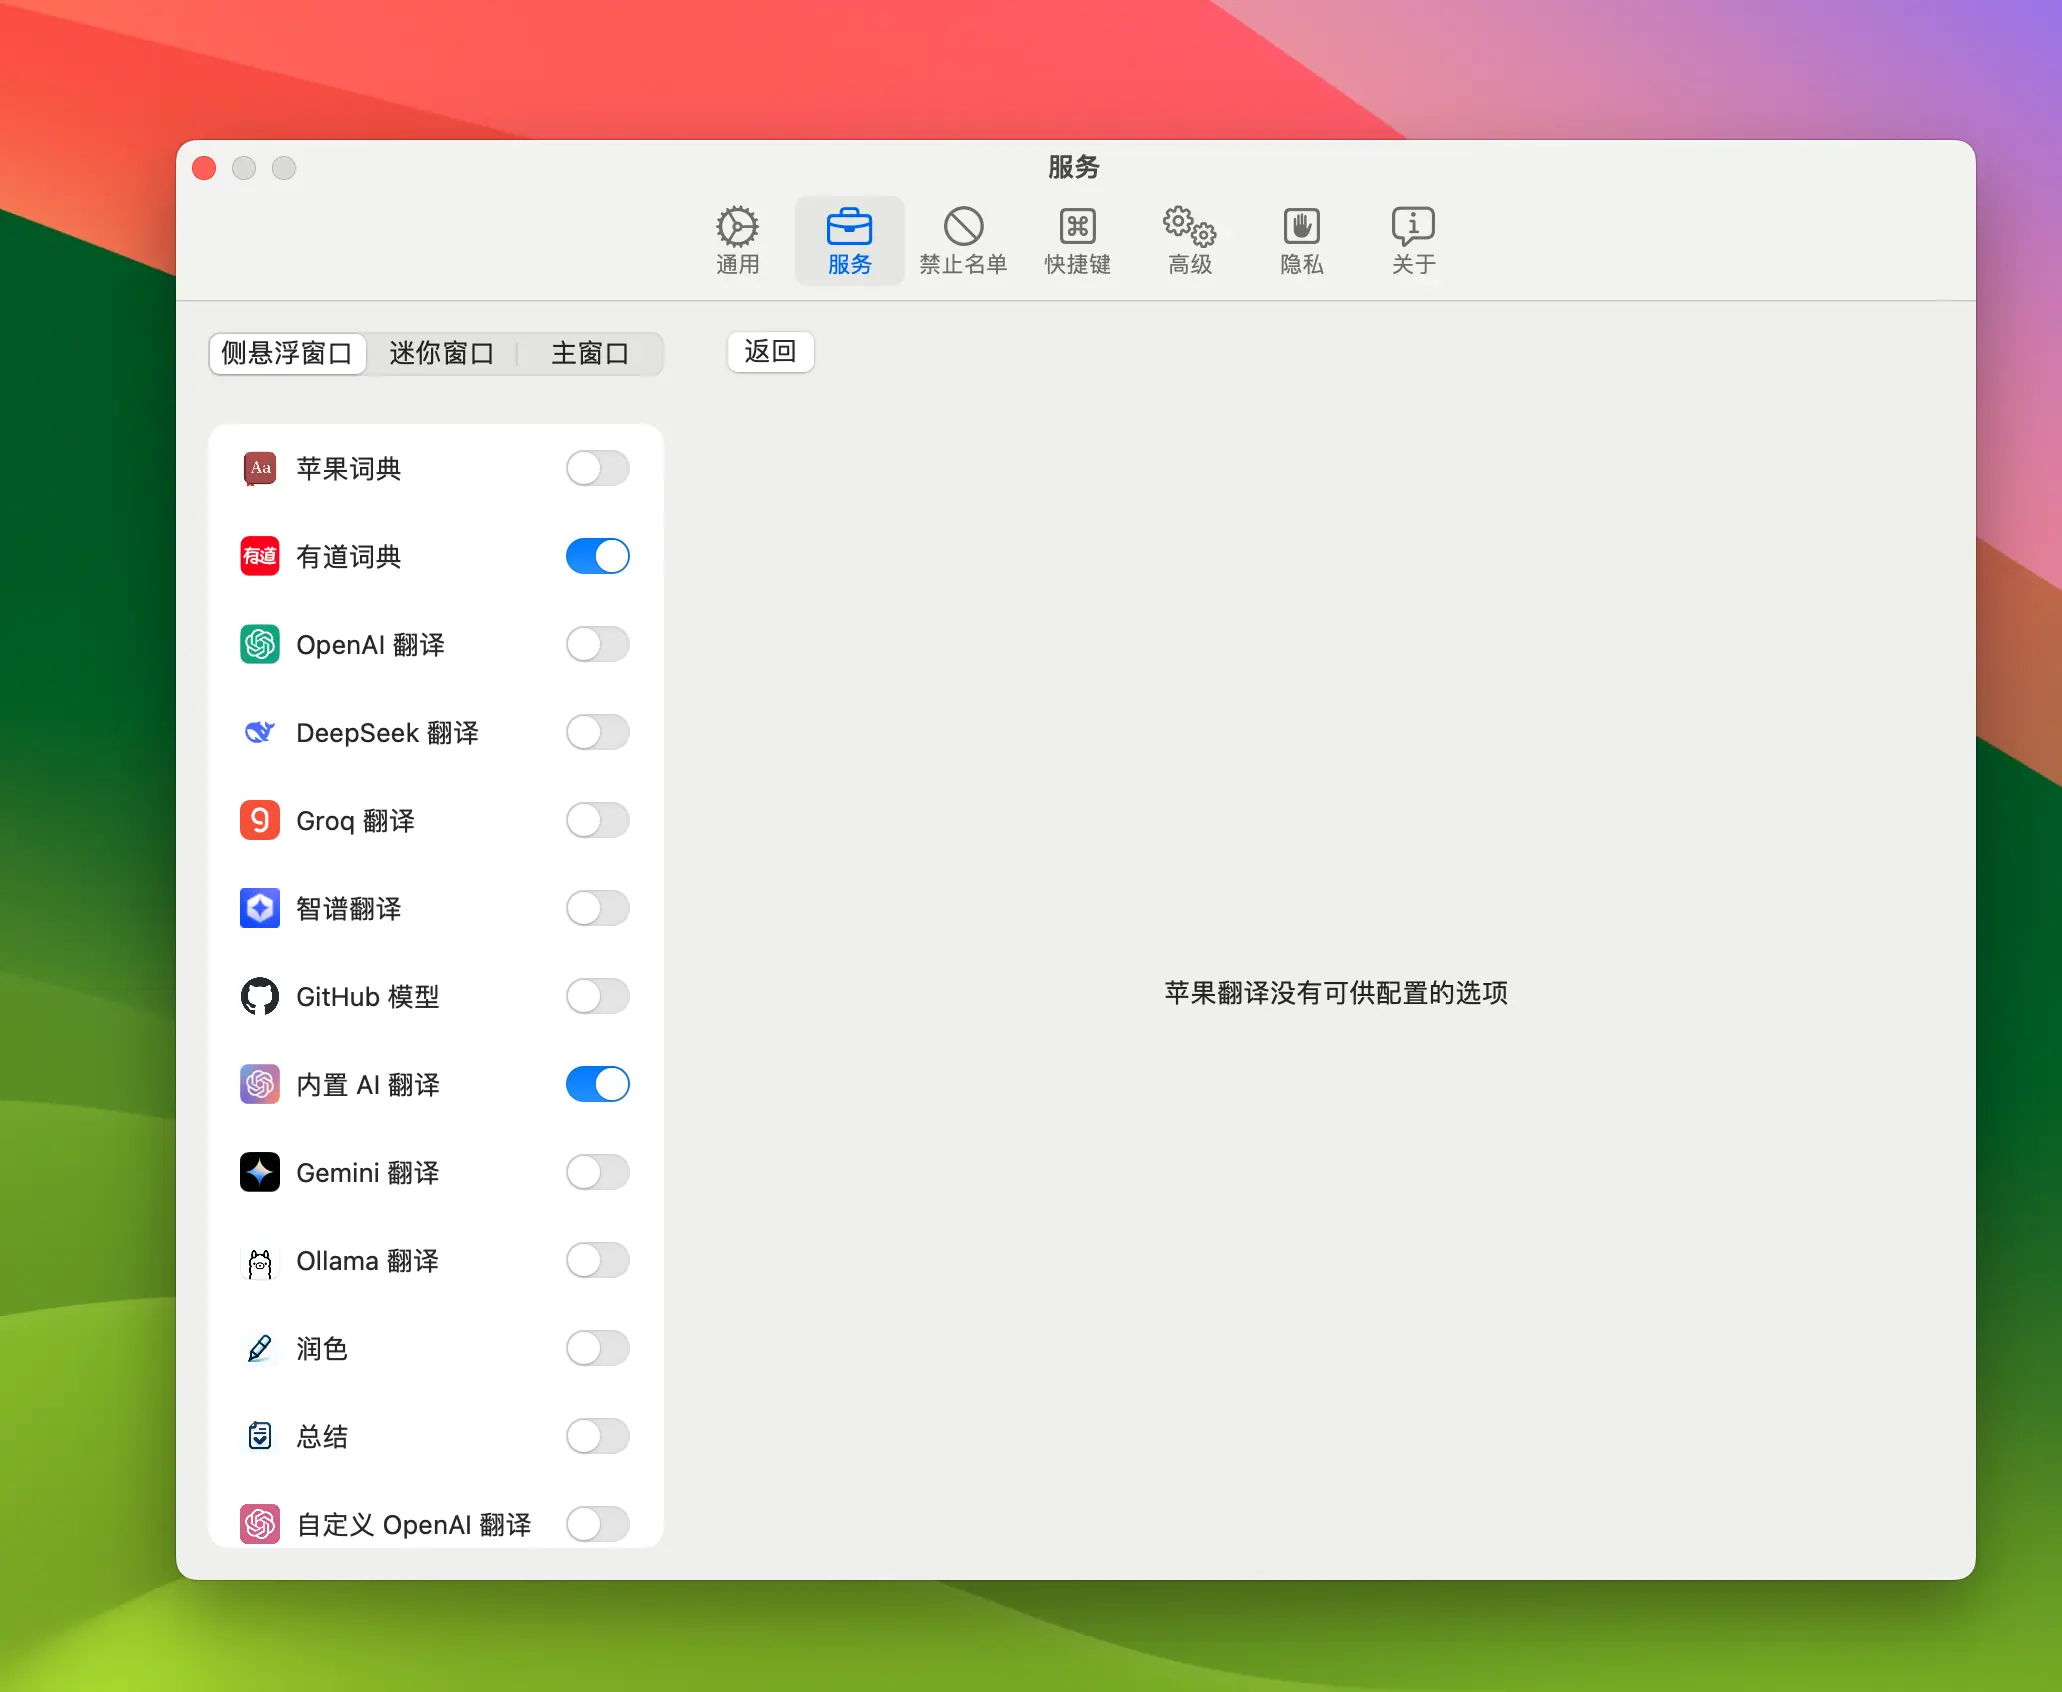This screenshot has height=1692, width=2062.
Task: Click the 返回 back button
Action: pos(770,352)
